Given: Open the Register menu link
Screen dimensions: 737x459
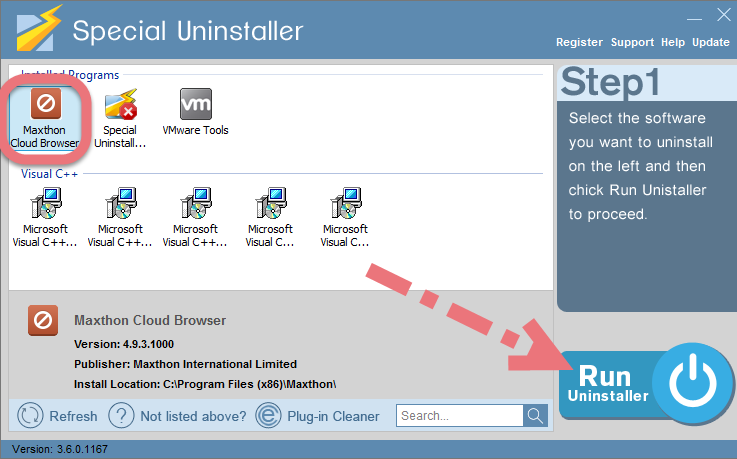Looking at the screenshot, I should pos(579,42).
